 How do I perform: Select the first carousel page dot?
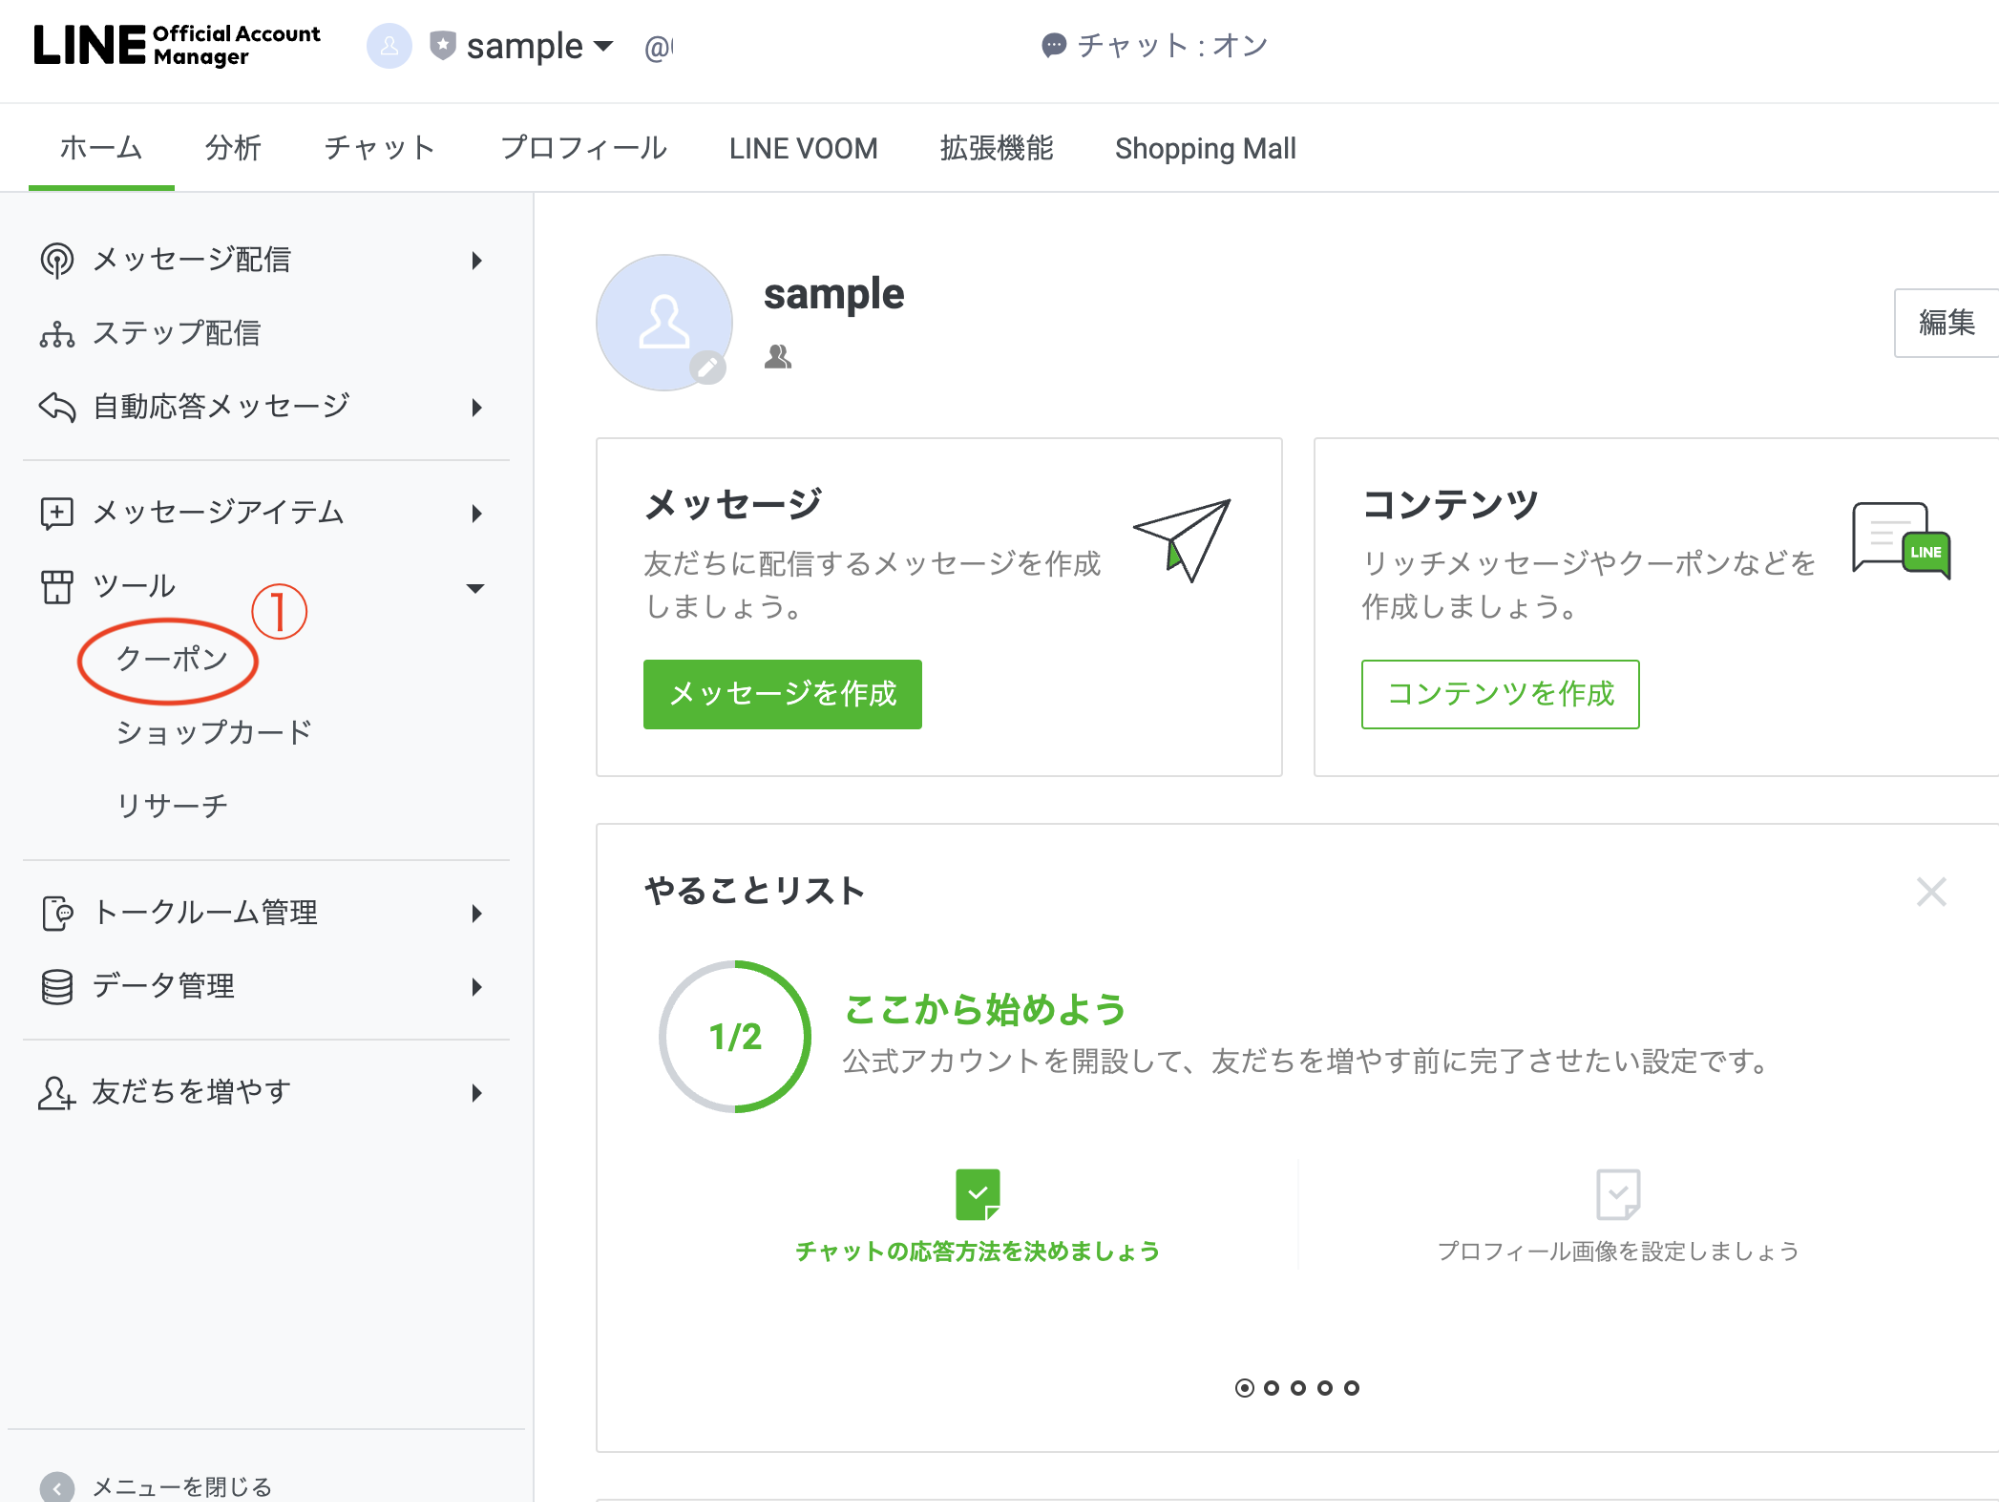1244,1388
